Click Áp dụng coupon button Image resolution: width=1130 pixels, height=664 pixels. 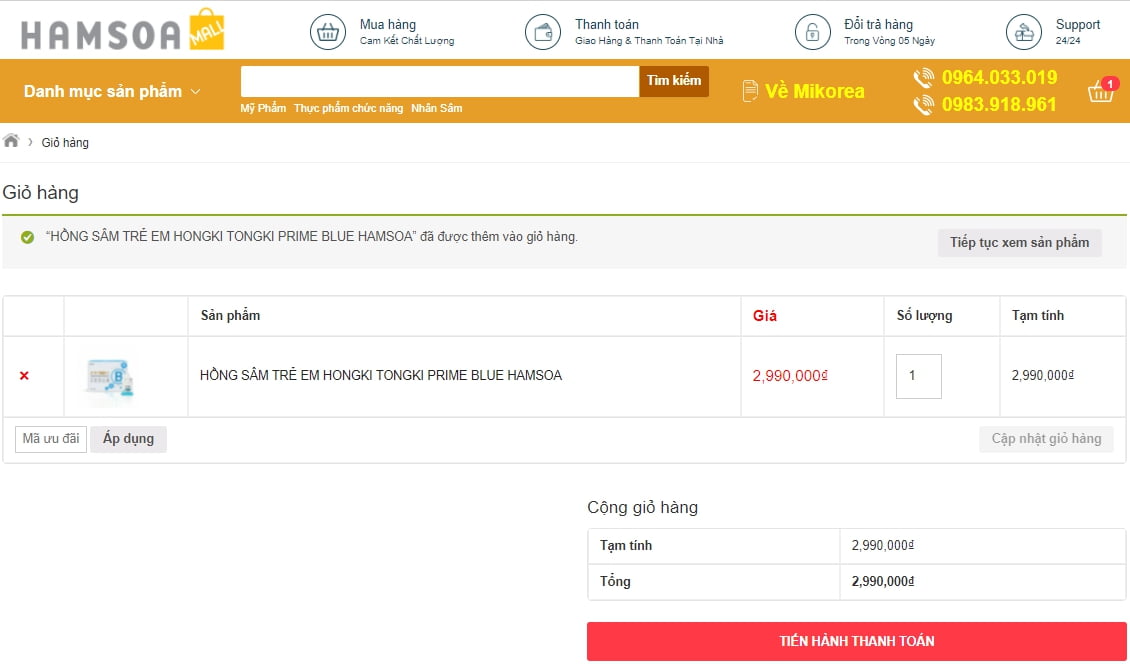click(x=128, y=439)
